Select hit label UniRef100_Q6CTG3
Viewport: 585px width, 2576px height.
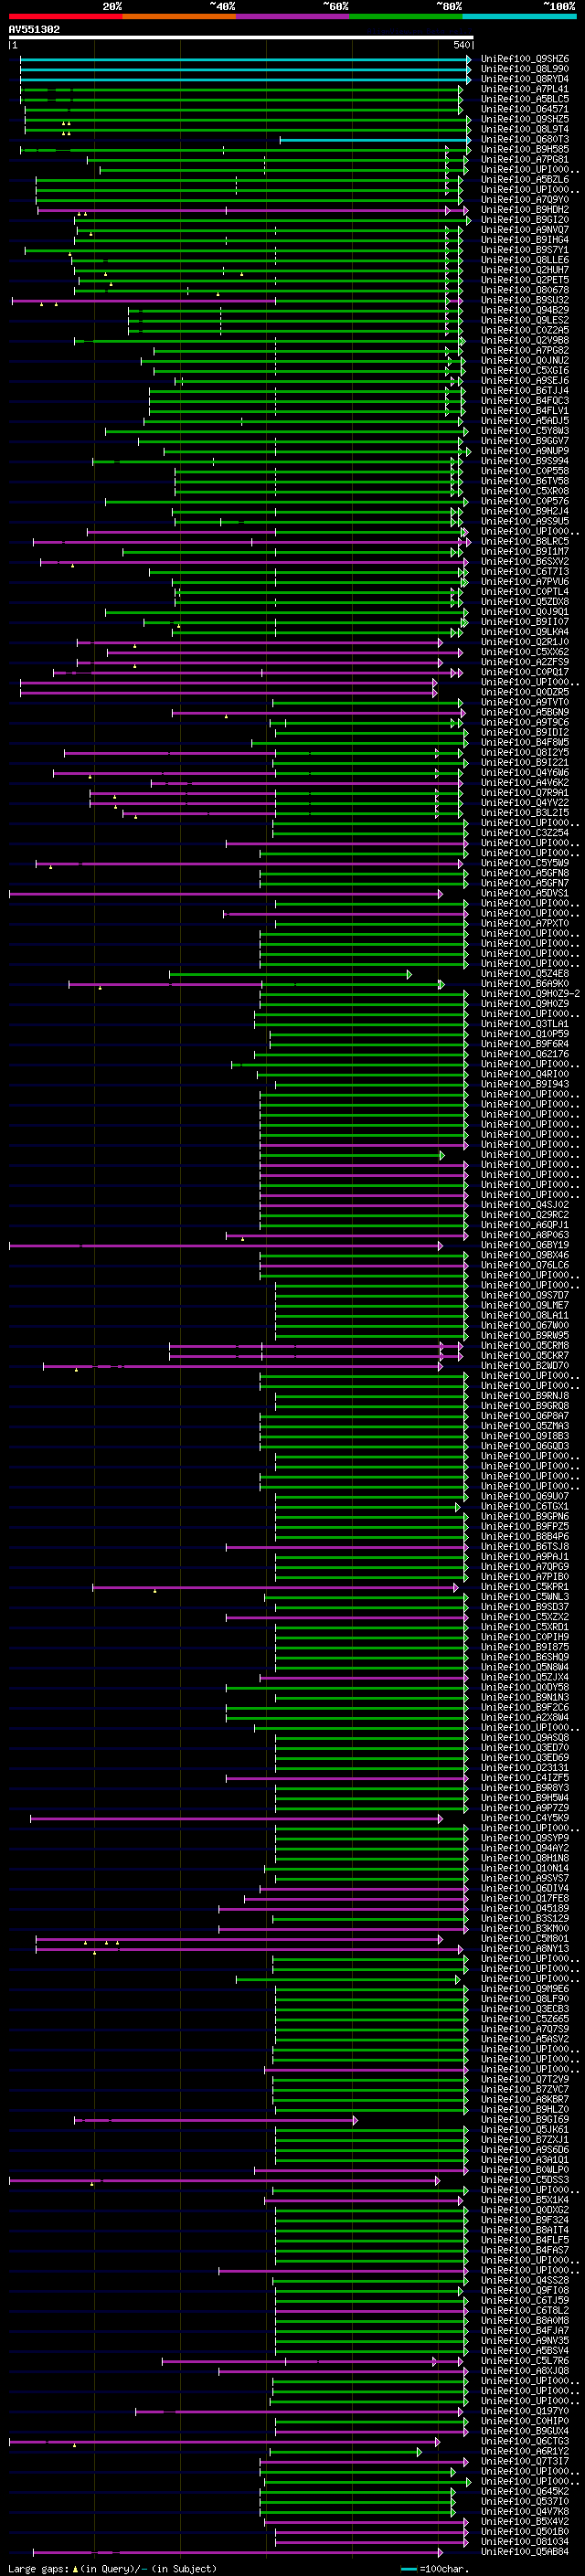click(x=525, y=2441)
